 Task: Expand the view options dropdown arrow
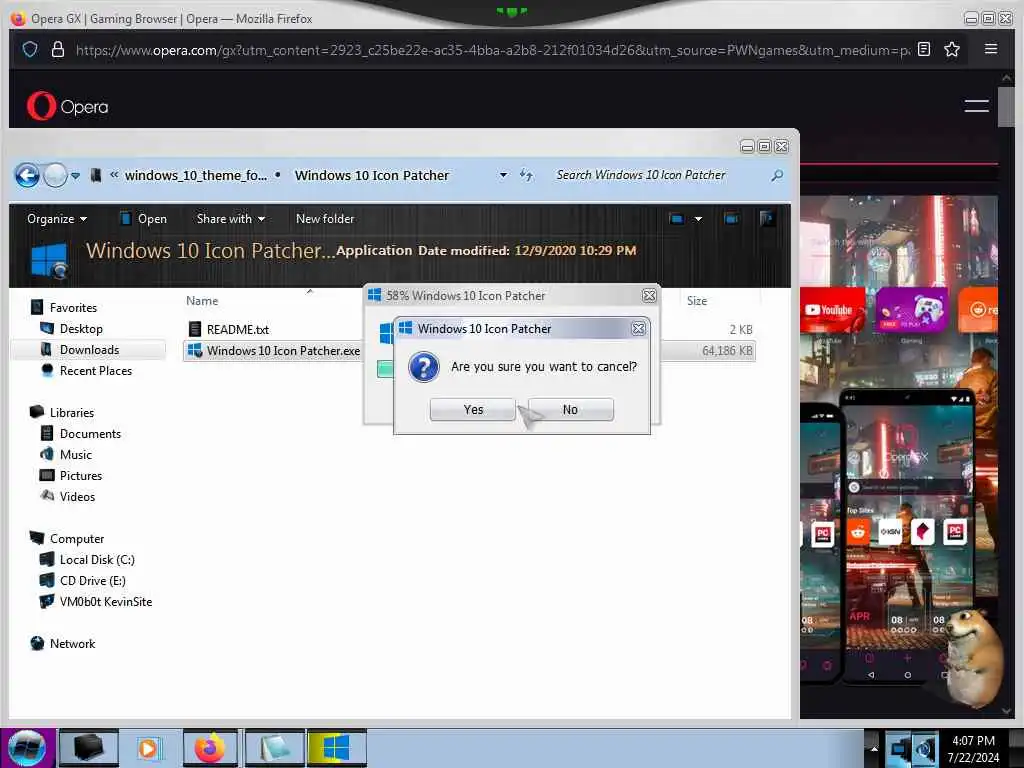(698, 219)
